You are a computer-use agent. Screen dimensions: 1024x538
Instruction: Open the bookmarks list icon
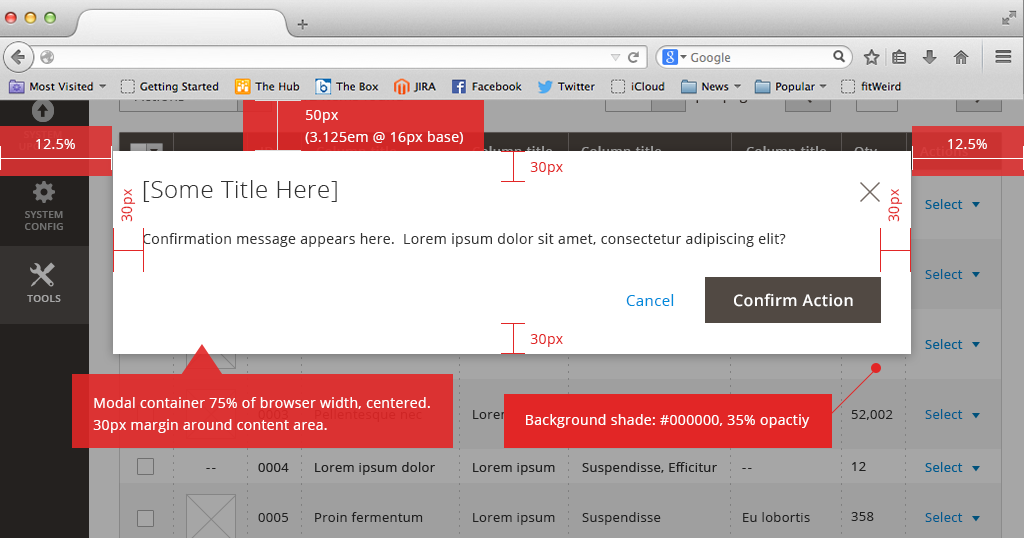[x=899, y=57]
